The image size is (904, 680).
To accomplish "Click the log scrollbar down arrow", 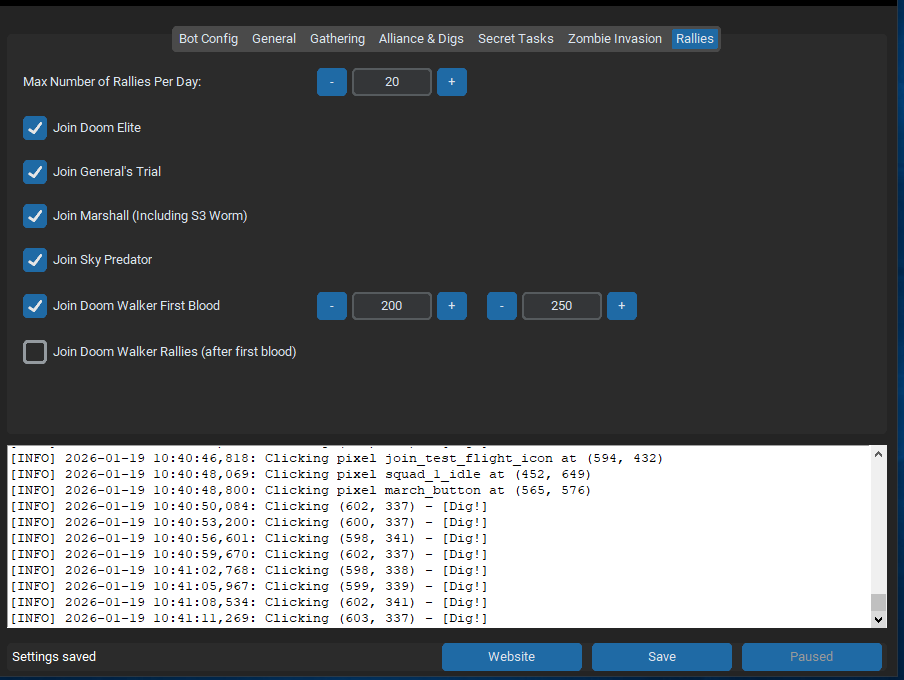I will pos(878,620).
